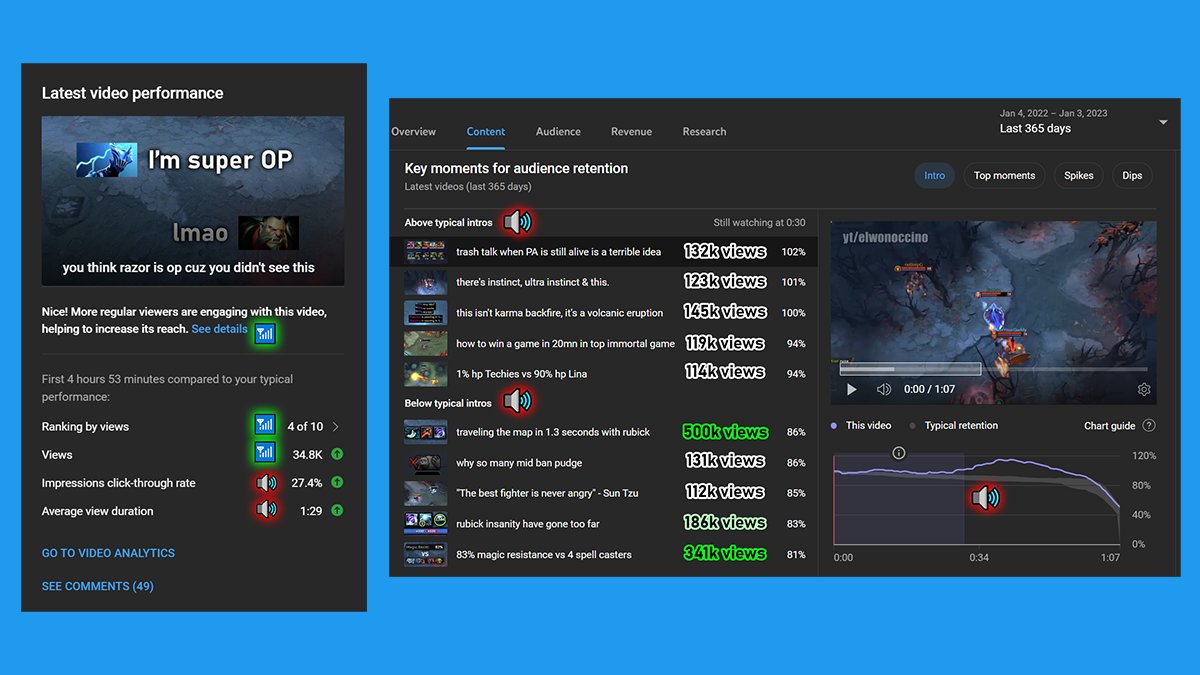1200x675 pixels.
Task: Click green up arrow beside Views
Action: point(337,454)
